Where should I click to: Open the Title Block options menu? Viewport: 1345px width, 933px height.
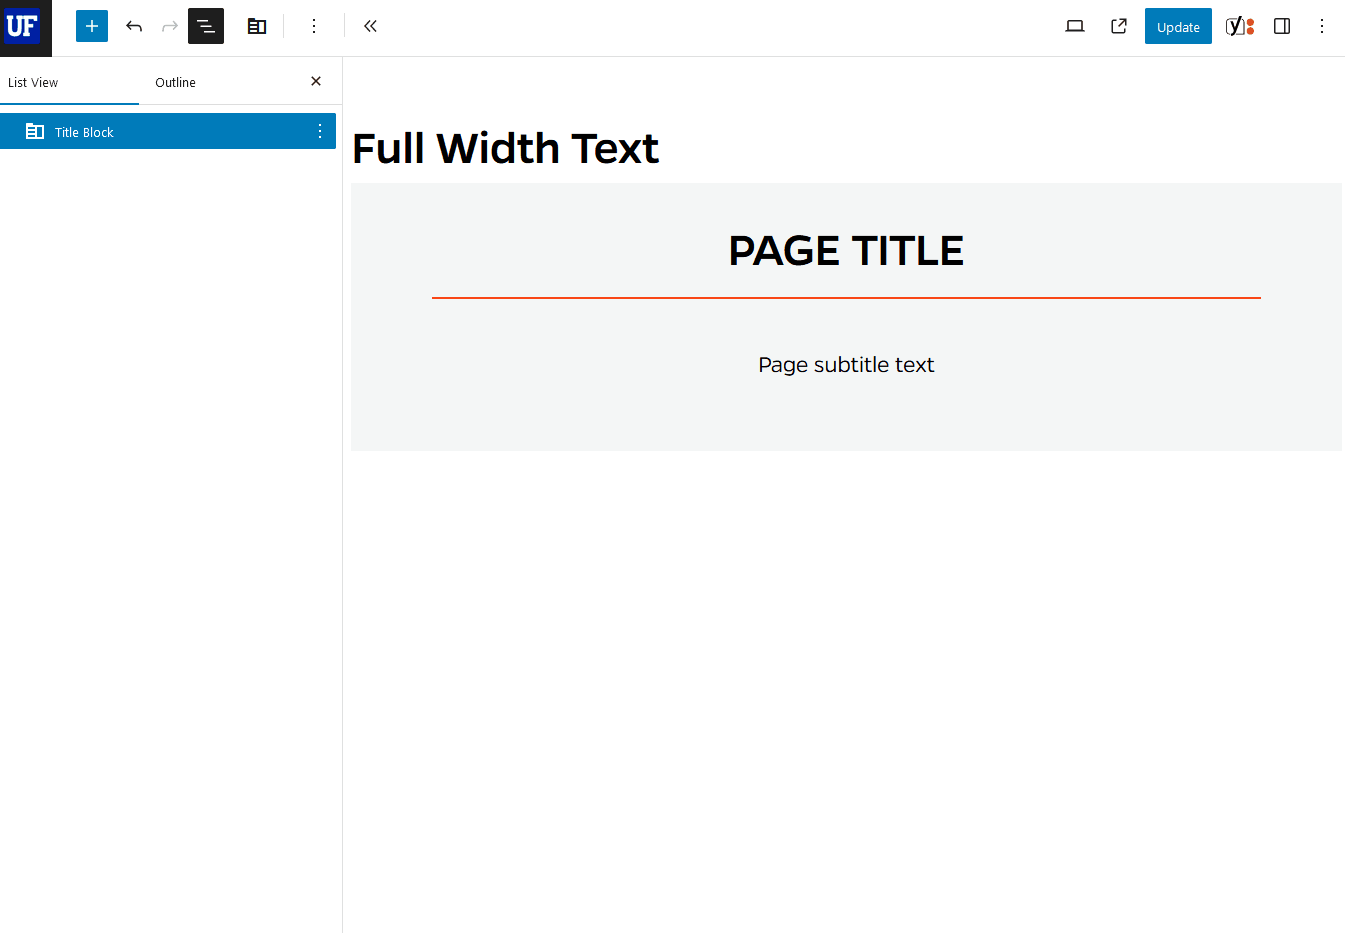(x=319, y=131)
